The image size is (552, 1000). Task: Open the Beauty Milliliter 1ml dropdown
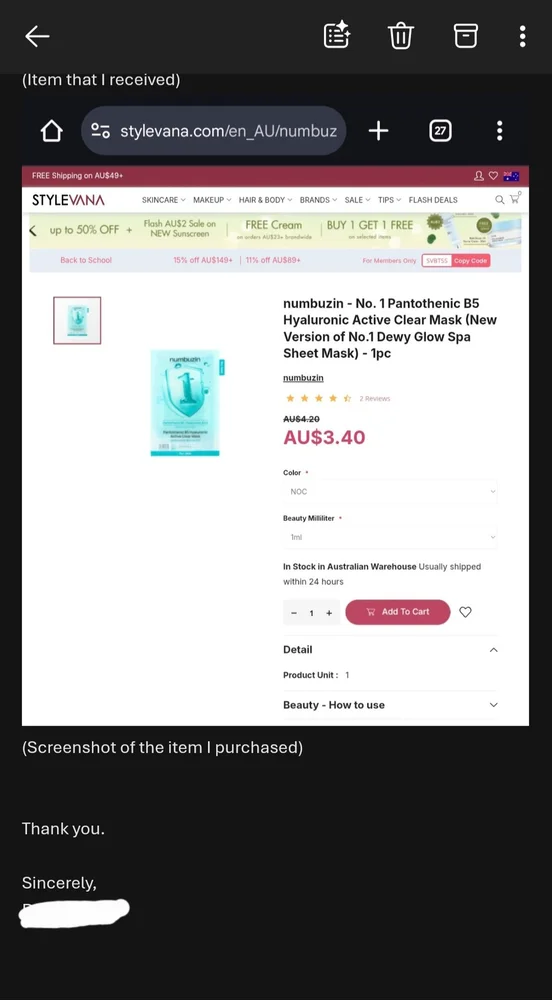click(390, 538)
